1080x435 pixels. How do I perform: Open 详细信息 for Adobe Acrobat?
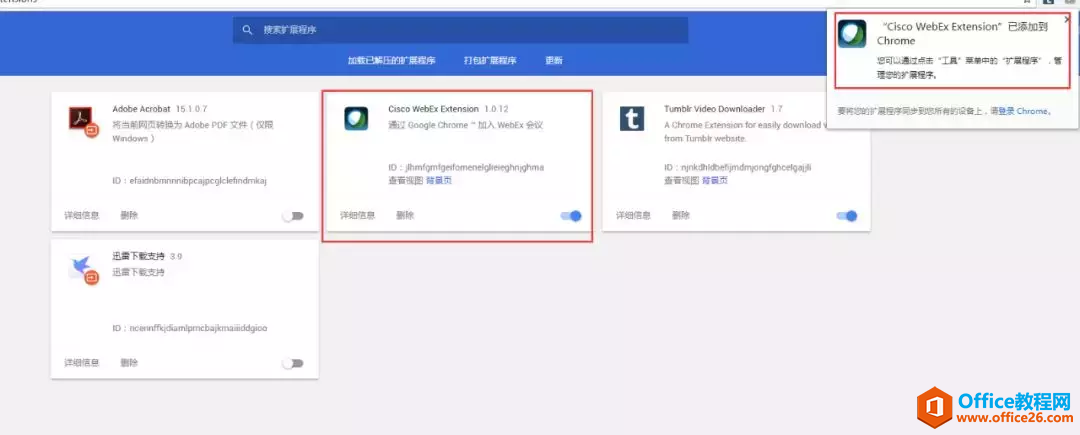pyautogui.click(x=82, y=215)
